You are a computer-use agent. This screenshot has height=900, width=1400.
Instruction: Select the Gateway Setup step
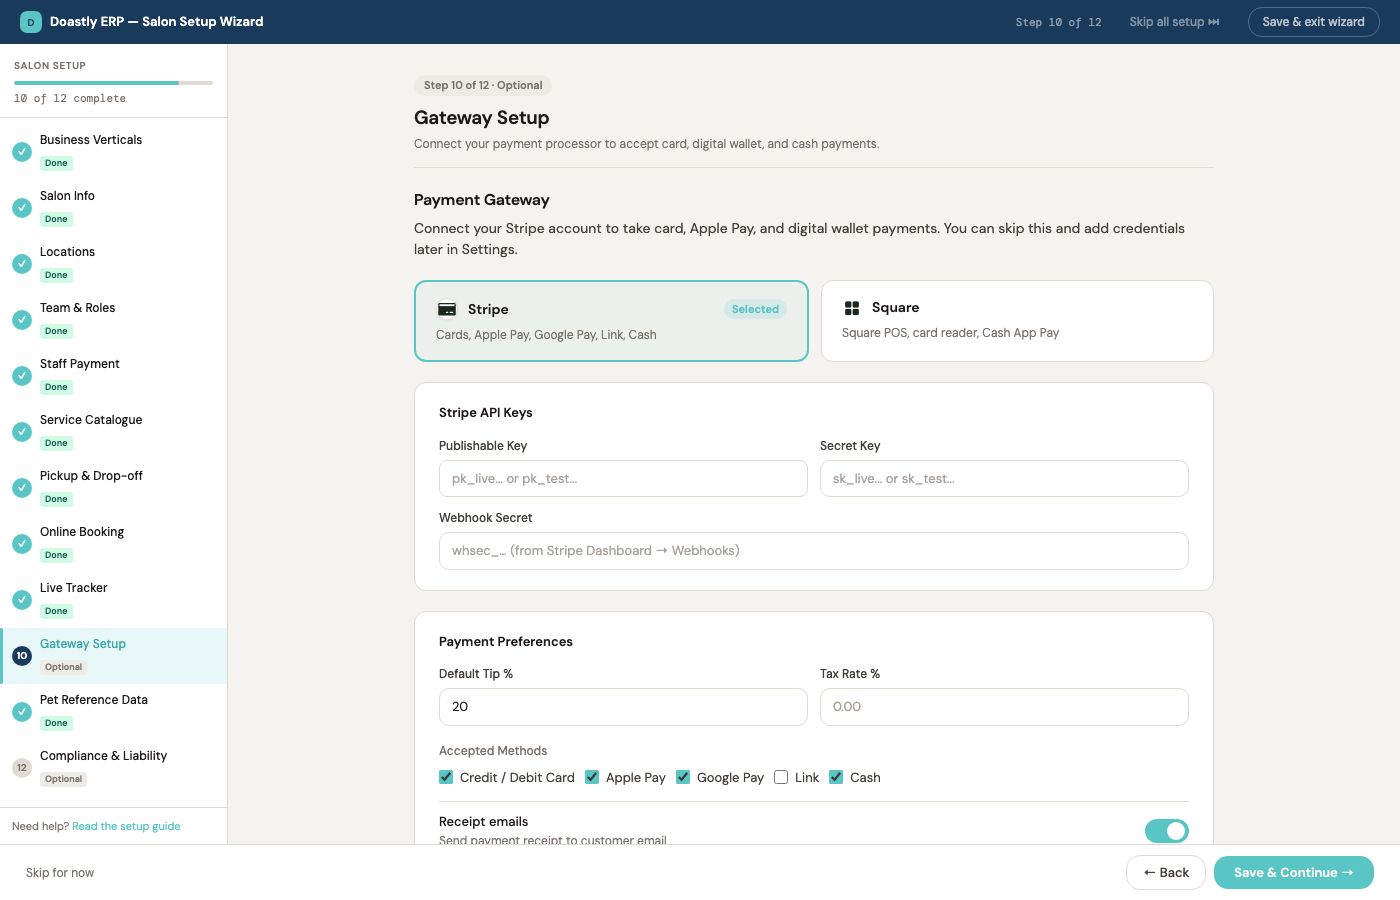(114, 656)
